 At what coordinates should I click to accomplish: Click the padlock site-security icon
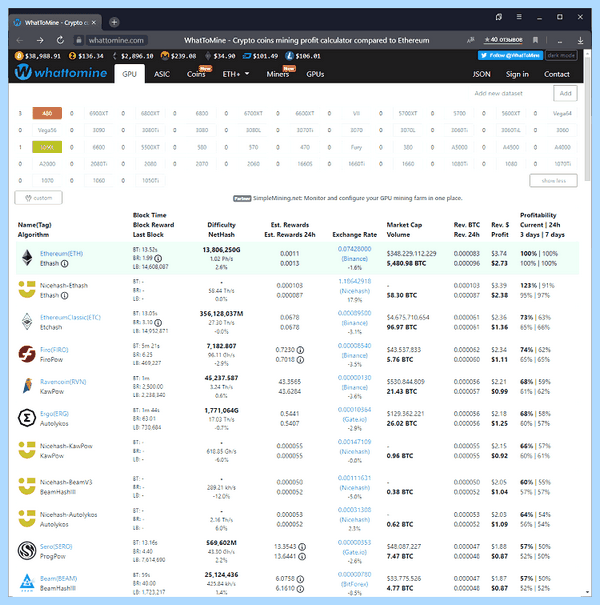79,40
